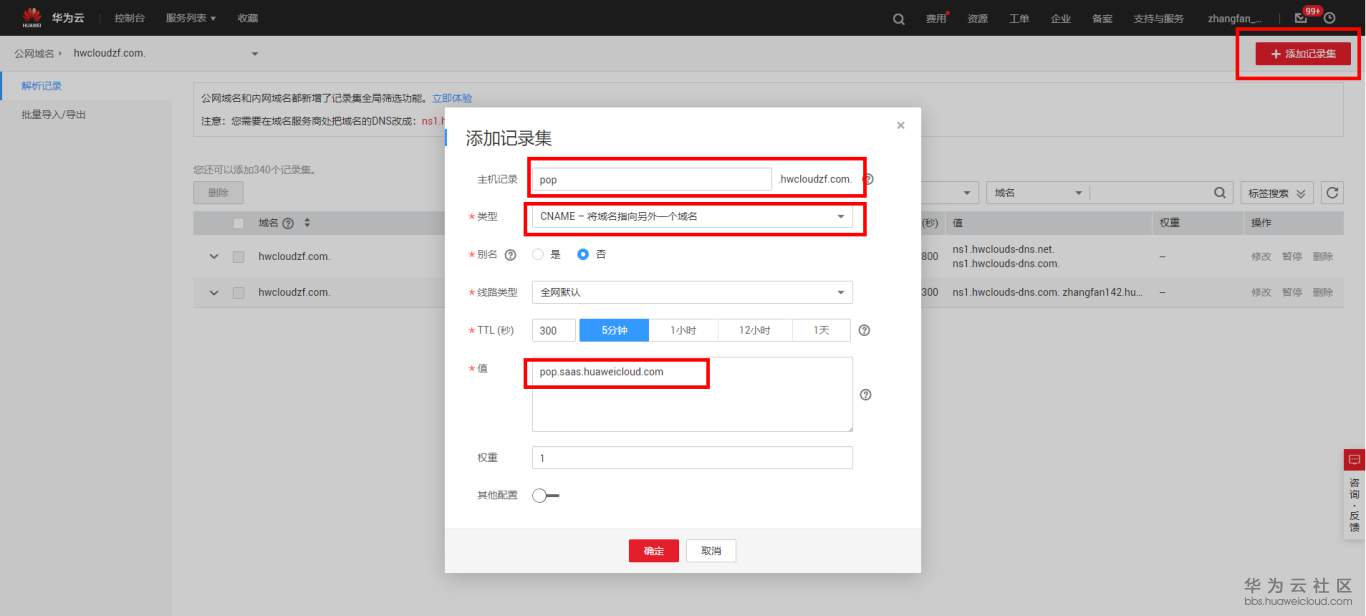Click the TTL seconds input showing 300

click(x=554, y=330)
